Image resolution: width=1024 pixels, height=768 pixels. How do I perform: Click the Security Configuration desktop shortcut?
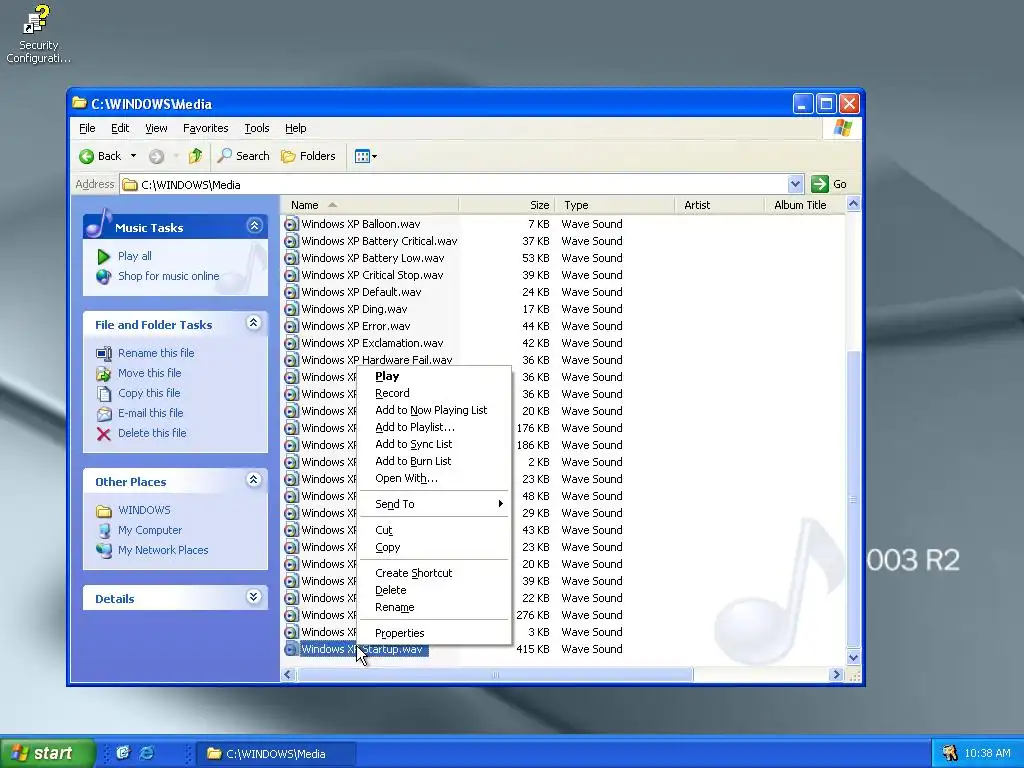[37, 34]
